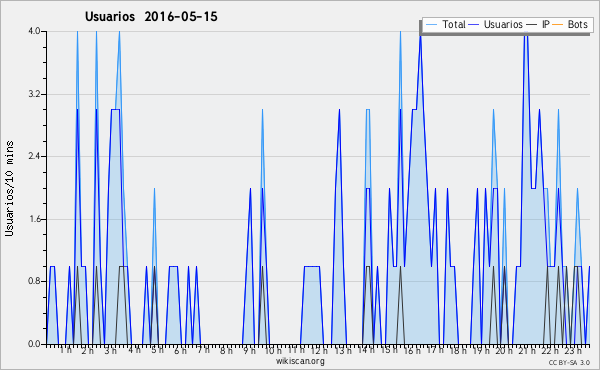Click the dark blue Usuarios legend line
Viewport: 600px width, 370px height.
coord(474,25)
